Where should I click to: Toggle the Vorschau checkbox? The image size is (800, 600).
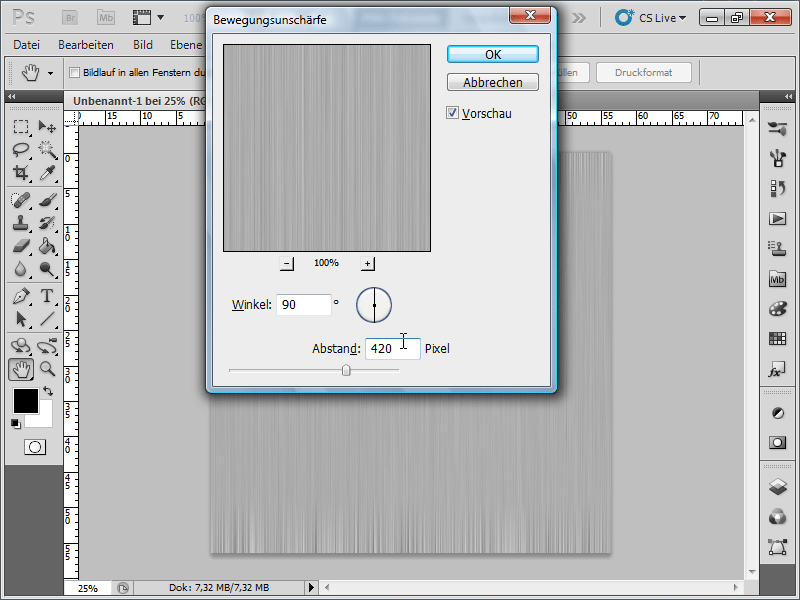(x=452, y=113)
